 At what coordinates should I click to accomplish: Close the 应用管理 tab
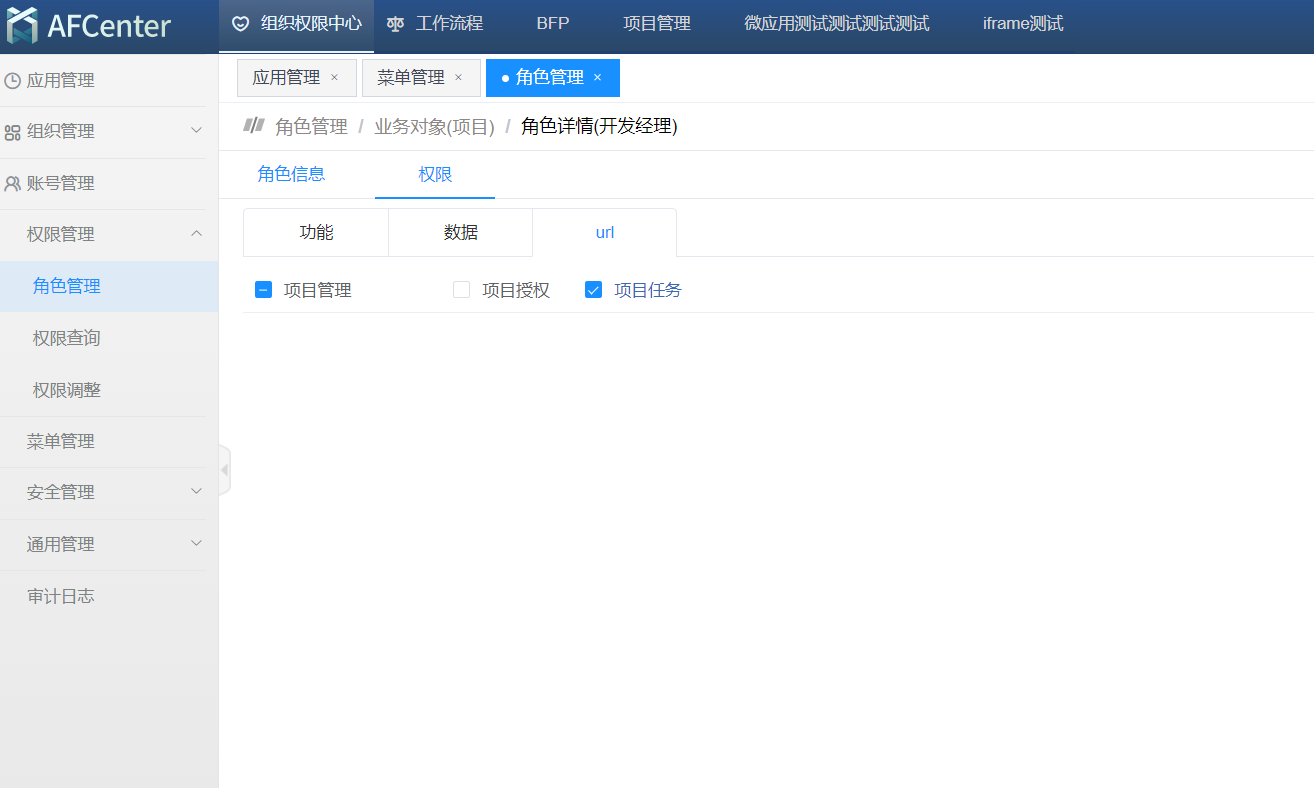(x=334, y=78)
